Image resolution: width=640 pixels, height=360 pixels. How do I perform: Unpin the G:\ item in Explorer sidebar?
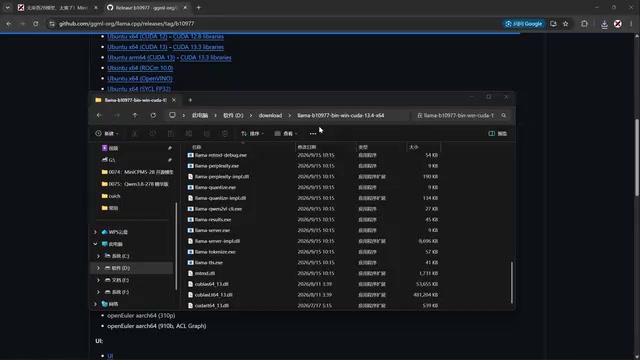(x=170, y=160)
